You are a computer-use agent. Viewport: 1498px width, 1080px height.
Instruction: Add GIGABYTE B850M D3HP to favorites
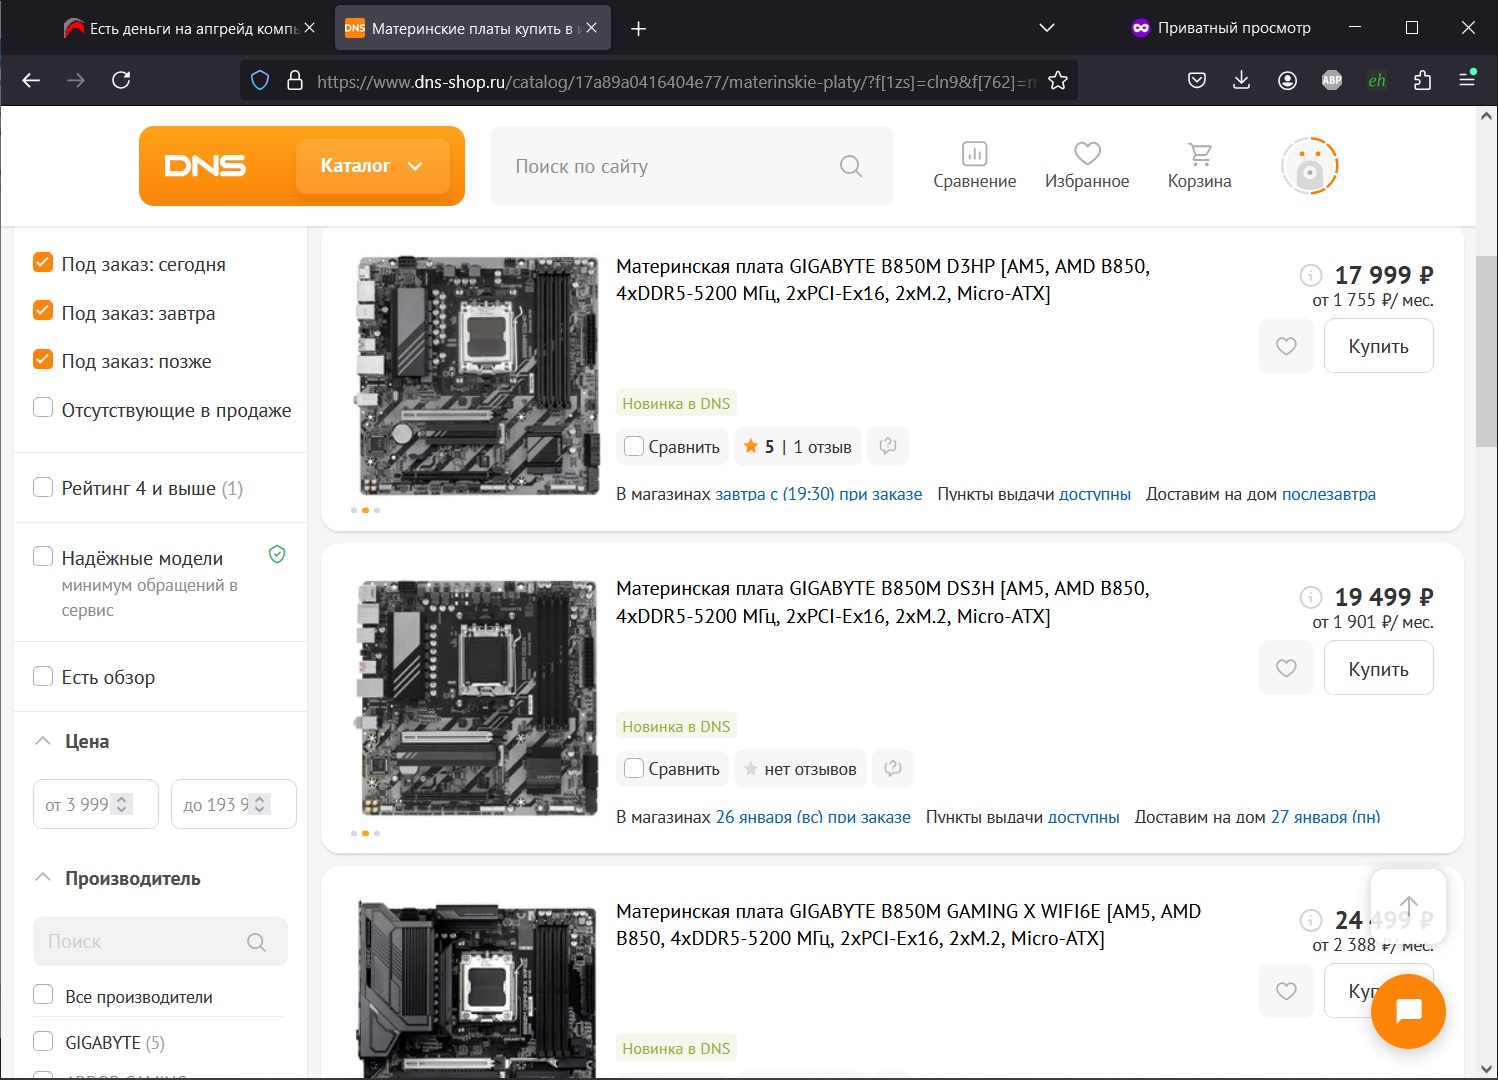pos(1286,346)
